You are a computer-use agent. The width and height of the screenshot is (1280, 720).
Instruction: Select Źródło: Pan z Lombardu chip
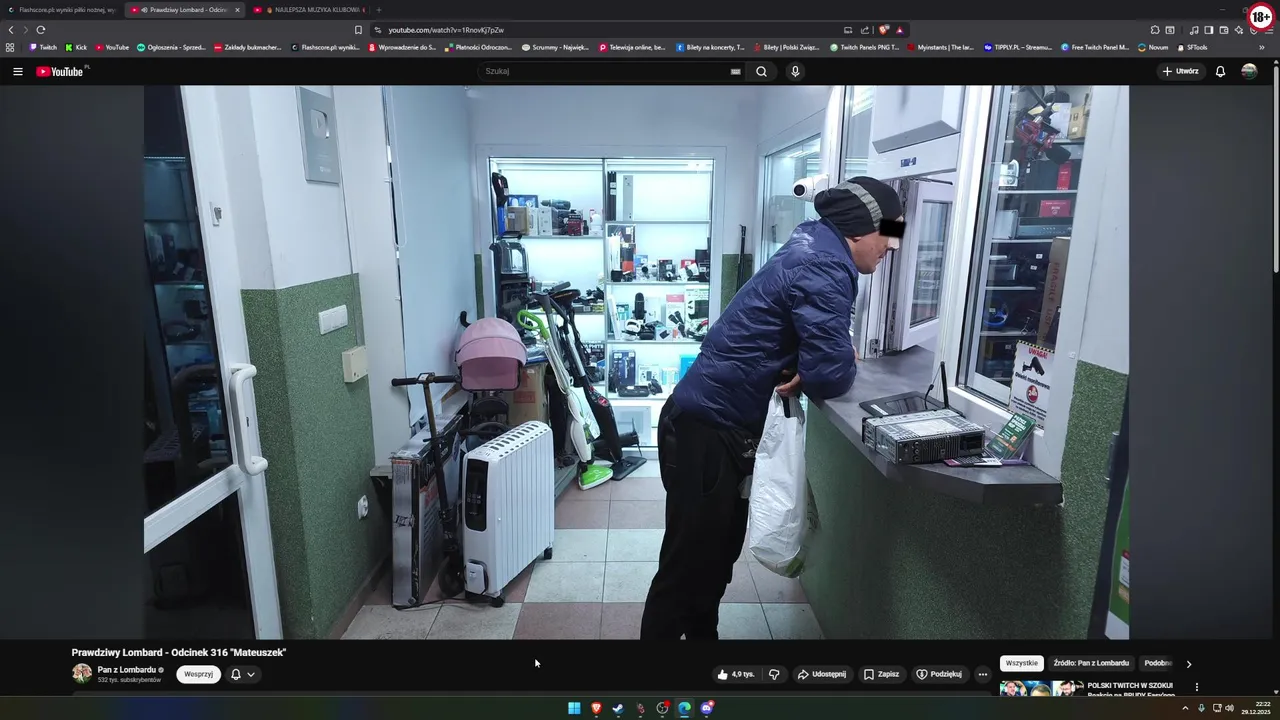[1091, 663]
